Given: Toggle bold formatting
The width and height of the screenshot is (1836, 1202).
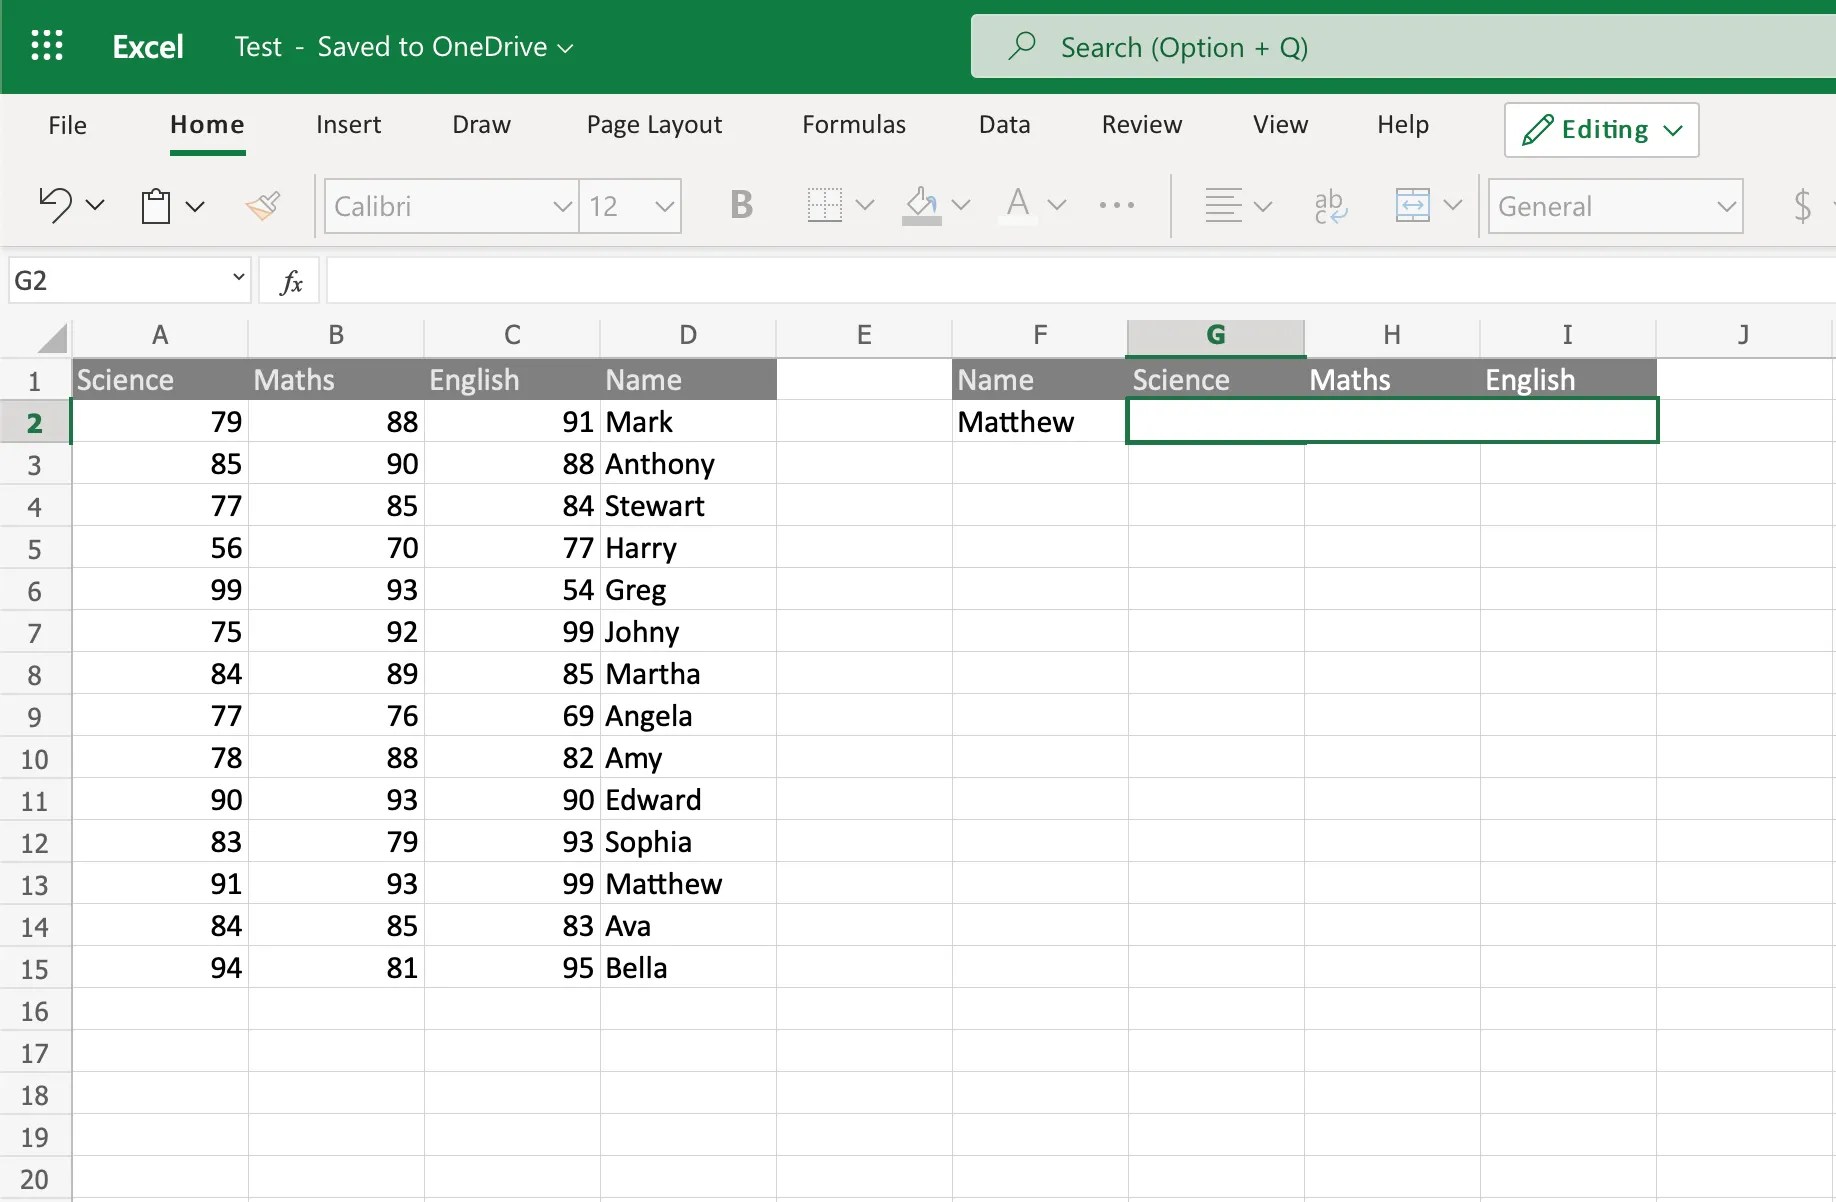Looking at the screenshot, I should [x=740, y=205].
